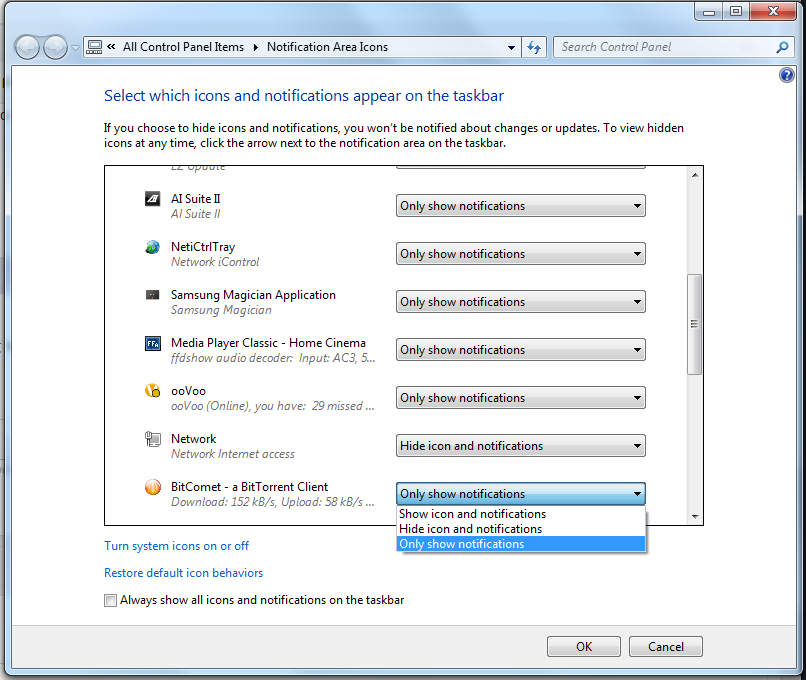Image resolution: width=806 pixels, height=680 pixels.
Task: Go to All Control Panel Items breadcrumb
Action: (184, 47)
